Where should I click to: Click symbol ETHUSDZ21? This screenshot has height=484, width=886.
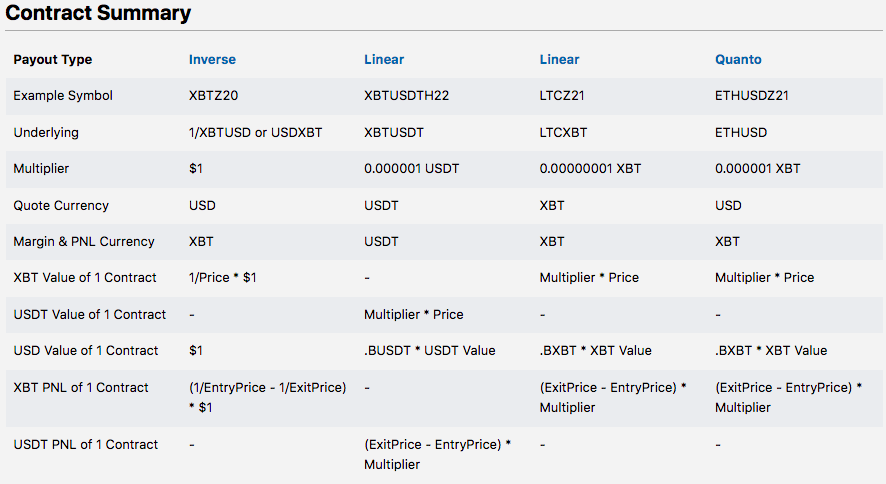[x=752, y=95]
